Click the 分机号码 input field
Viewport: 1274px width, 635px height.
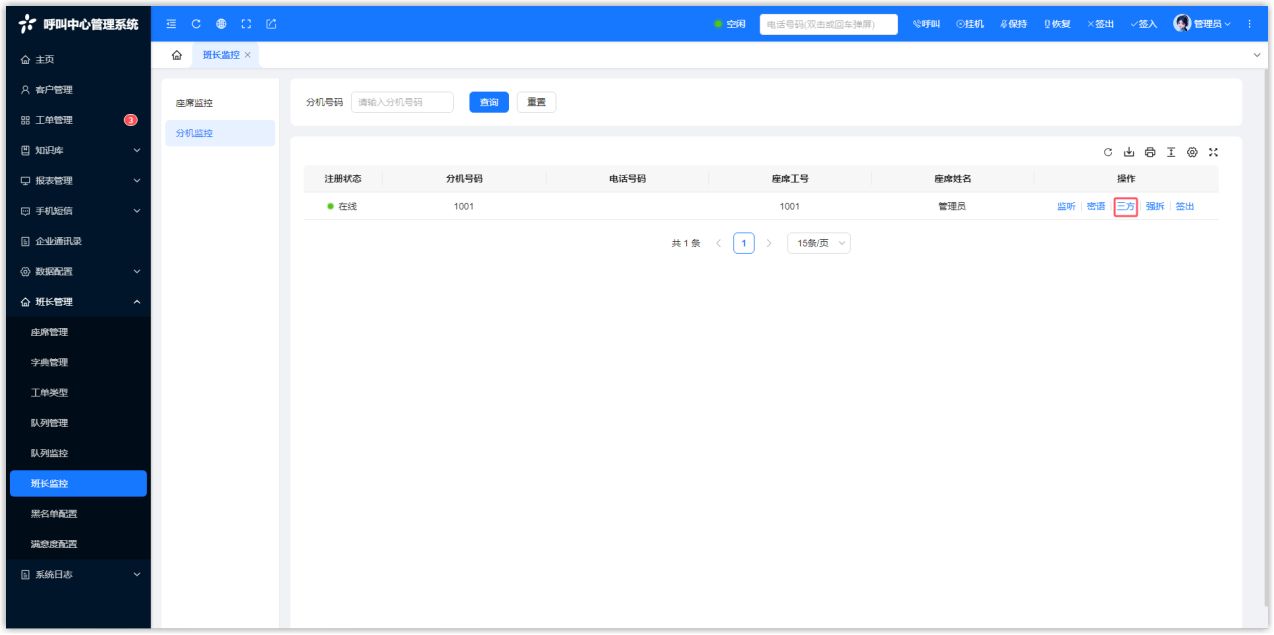point(402,102)
